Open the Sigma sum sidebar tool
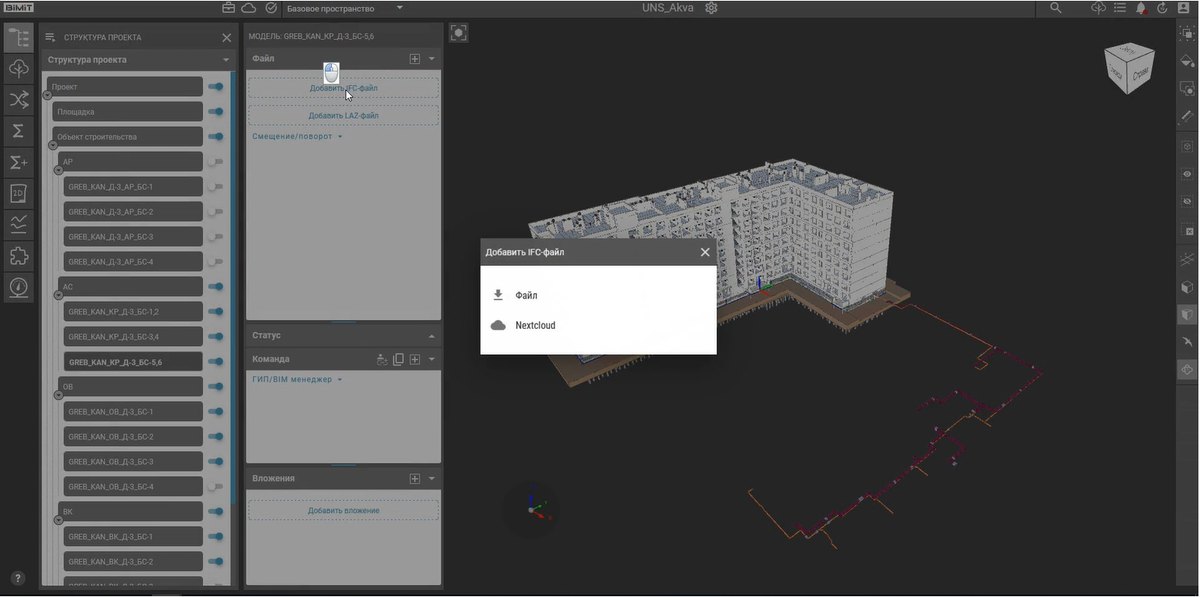1200x597 pixels. (18, 131)
